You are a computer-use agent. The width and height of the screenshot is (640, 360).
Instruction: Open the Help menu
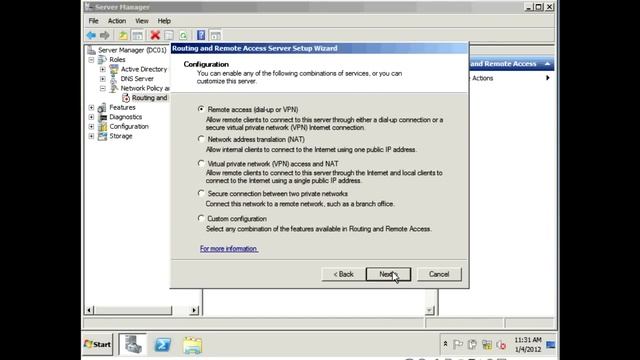(164, 21)
